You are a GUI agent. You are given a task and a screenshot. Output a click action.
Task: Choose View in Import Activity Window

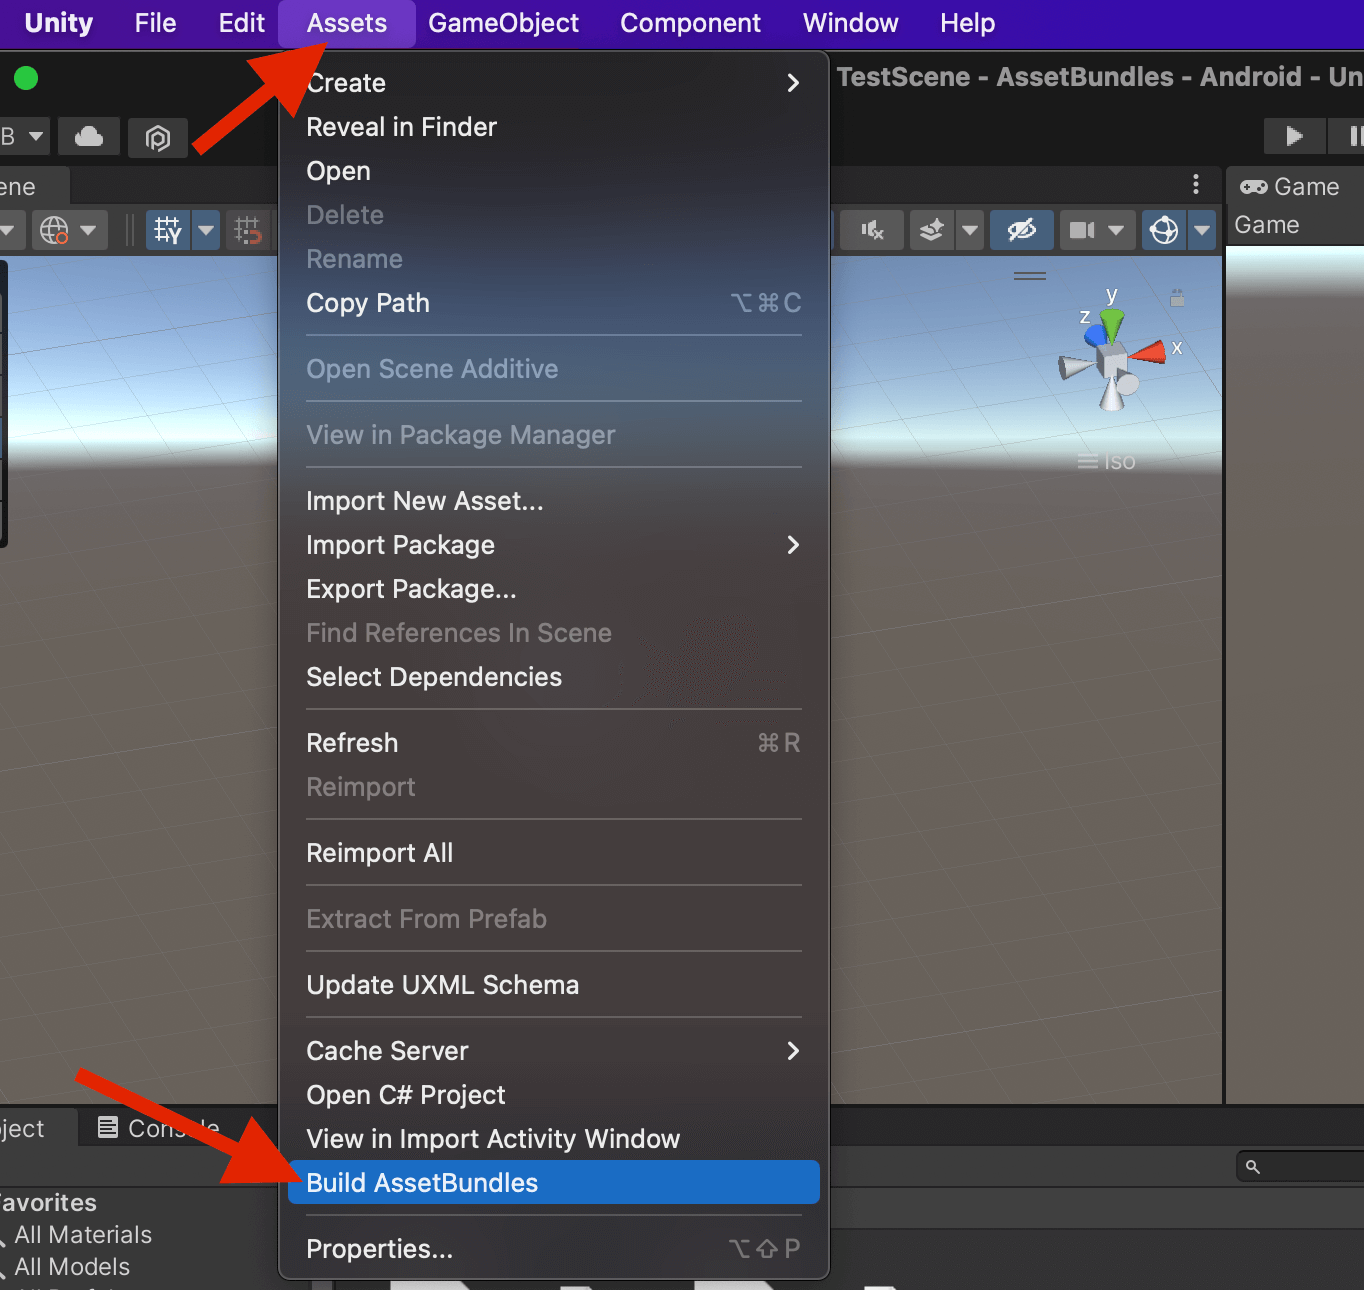pyautogui.click(x=554, y=1139)
